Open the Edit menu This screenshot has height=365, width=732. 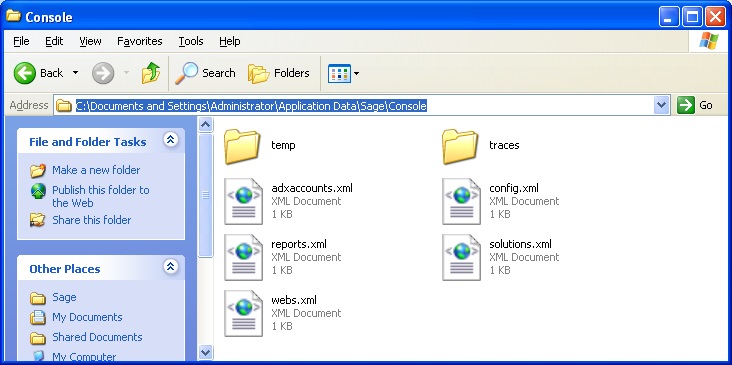tap(54, 41)
